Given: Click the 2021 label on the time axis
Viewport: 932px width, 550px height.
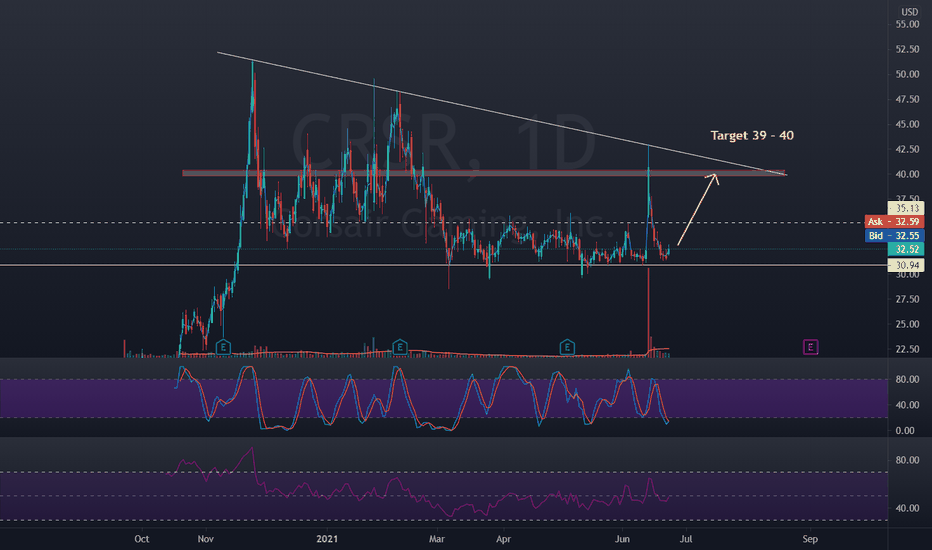Looking at the screenshot, I should tap(327, 539).
